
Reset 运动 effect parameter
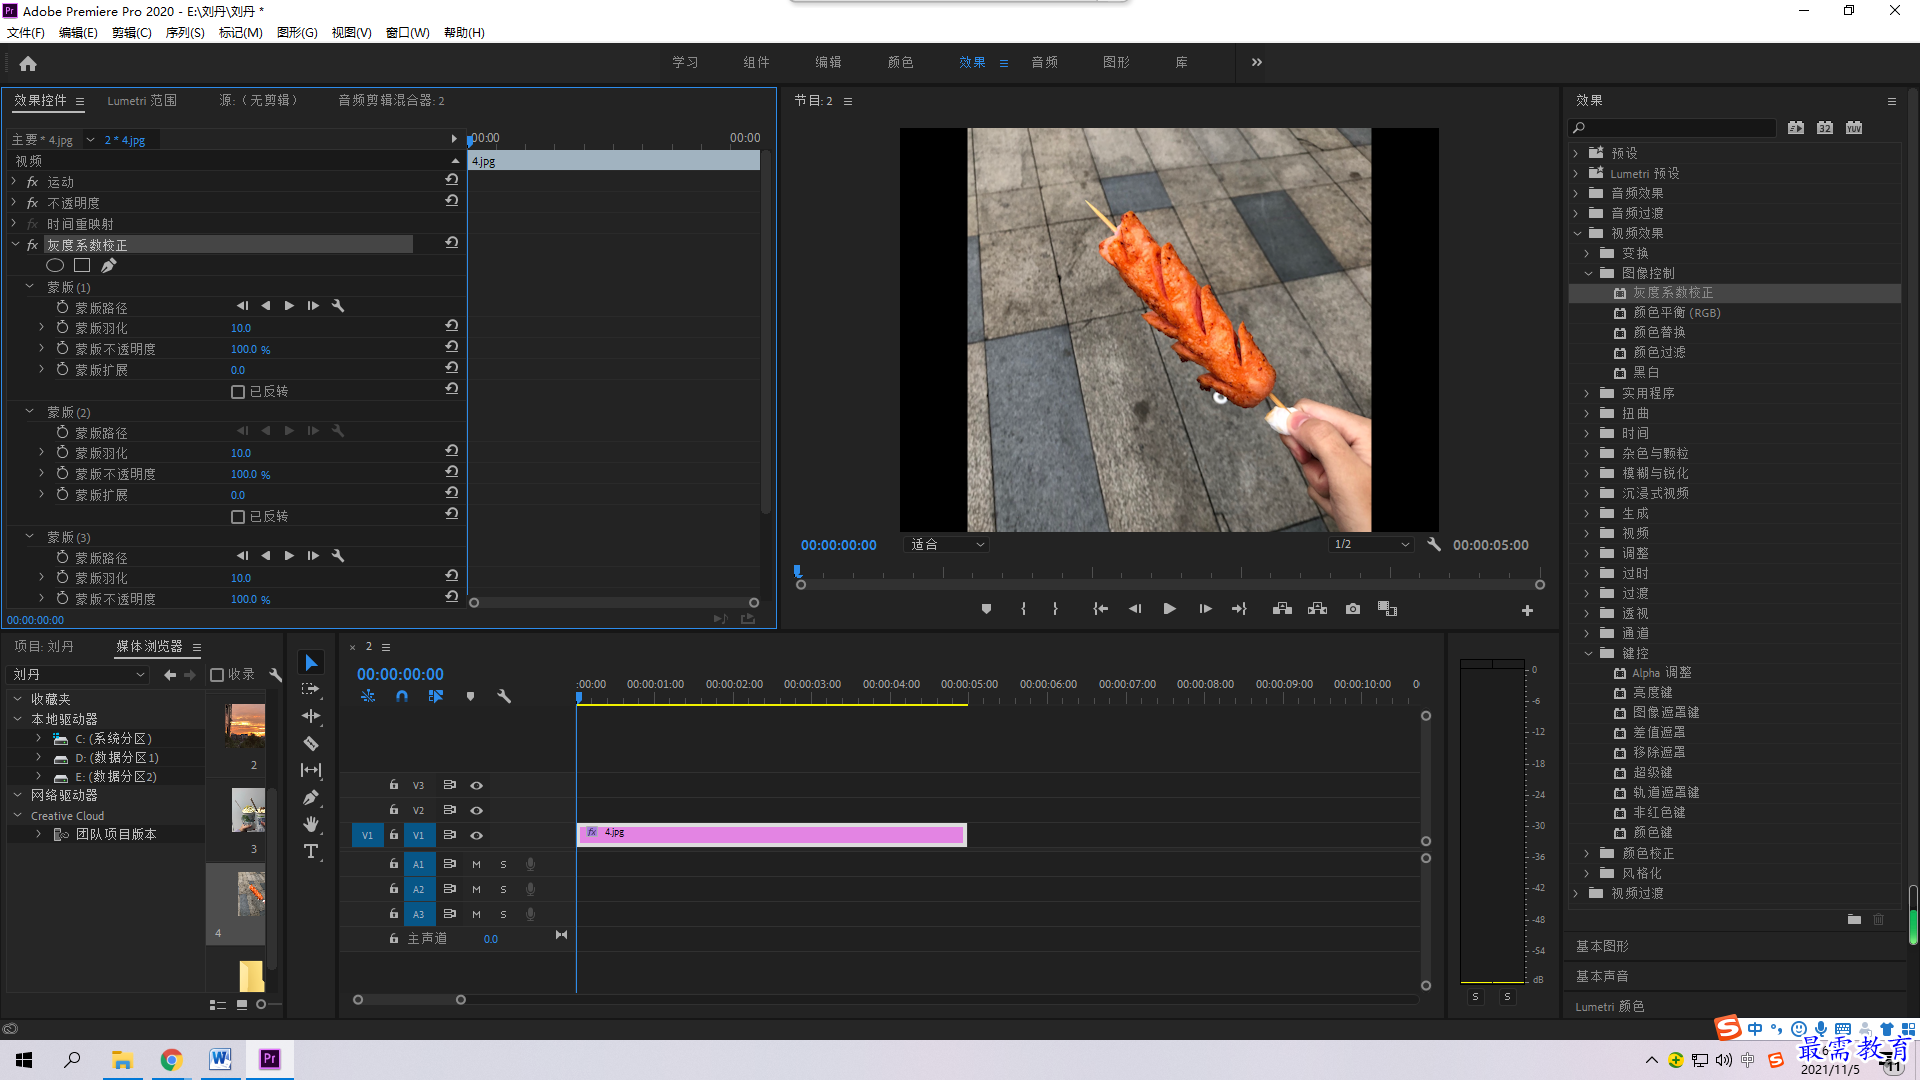[x=452, y=180]
